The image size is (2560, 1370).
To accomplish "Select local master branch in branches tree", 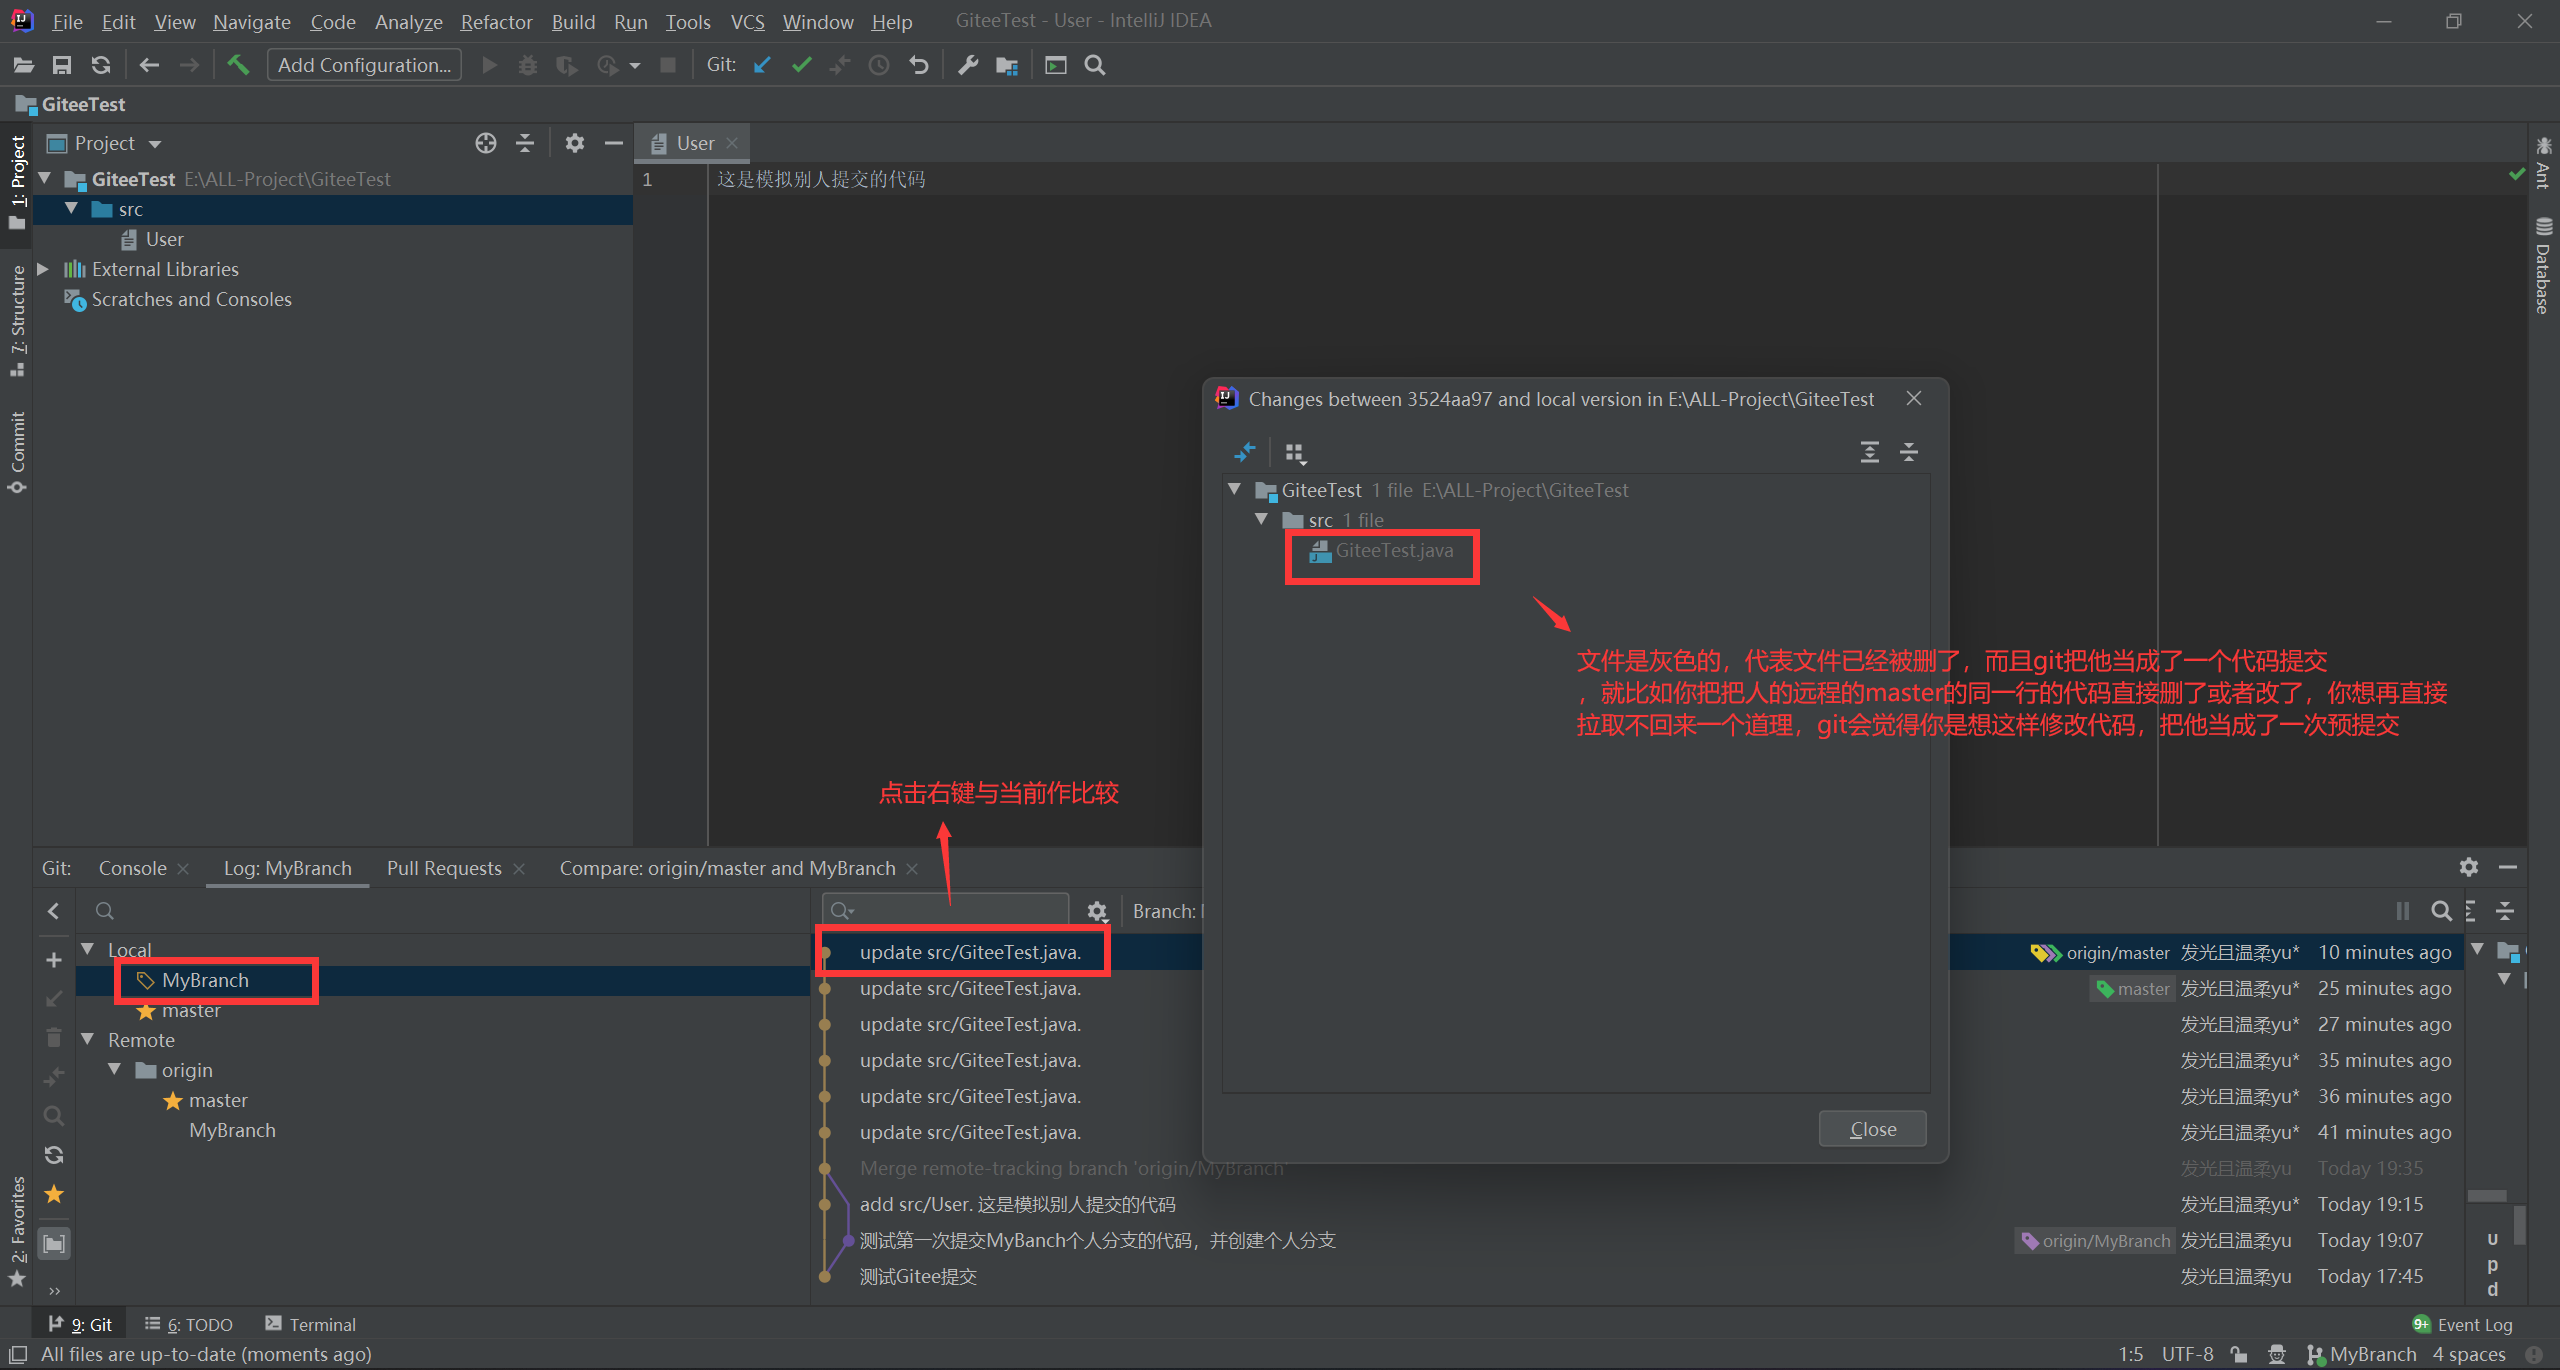I will coord(190,1010).
